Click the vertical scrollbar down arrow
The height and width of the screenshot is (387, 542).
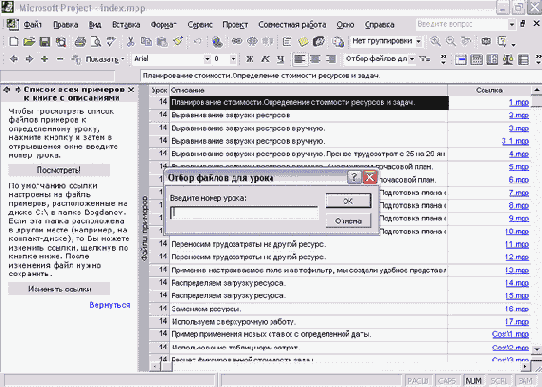(536, 350)
